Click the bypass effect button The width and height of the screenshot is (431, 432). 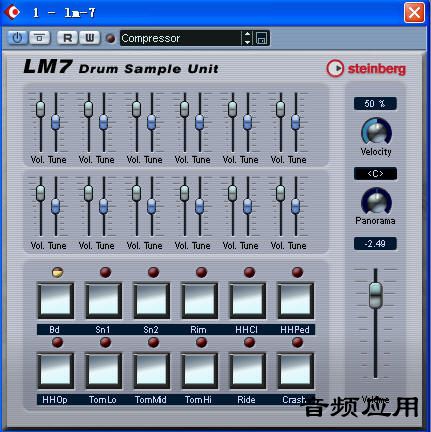pyautogui.click(x=40, y=38)
